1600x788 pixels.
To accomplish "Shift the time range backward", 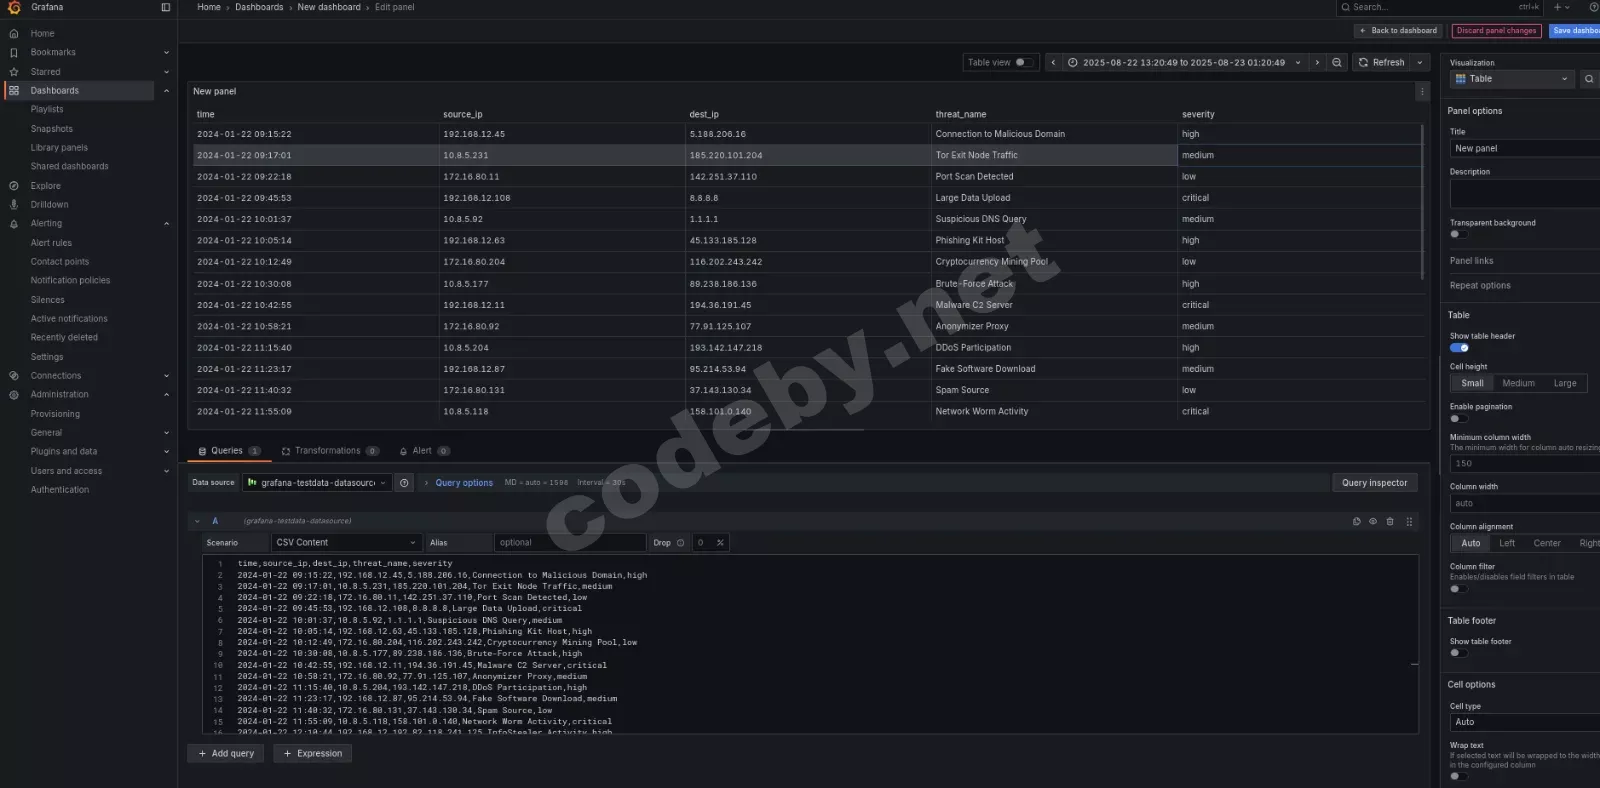I will pos(1053,62).
